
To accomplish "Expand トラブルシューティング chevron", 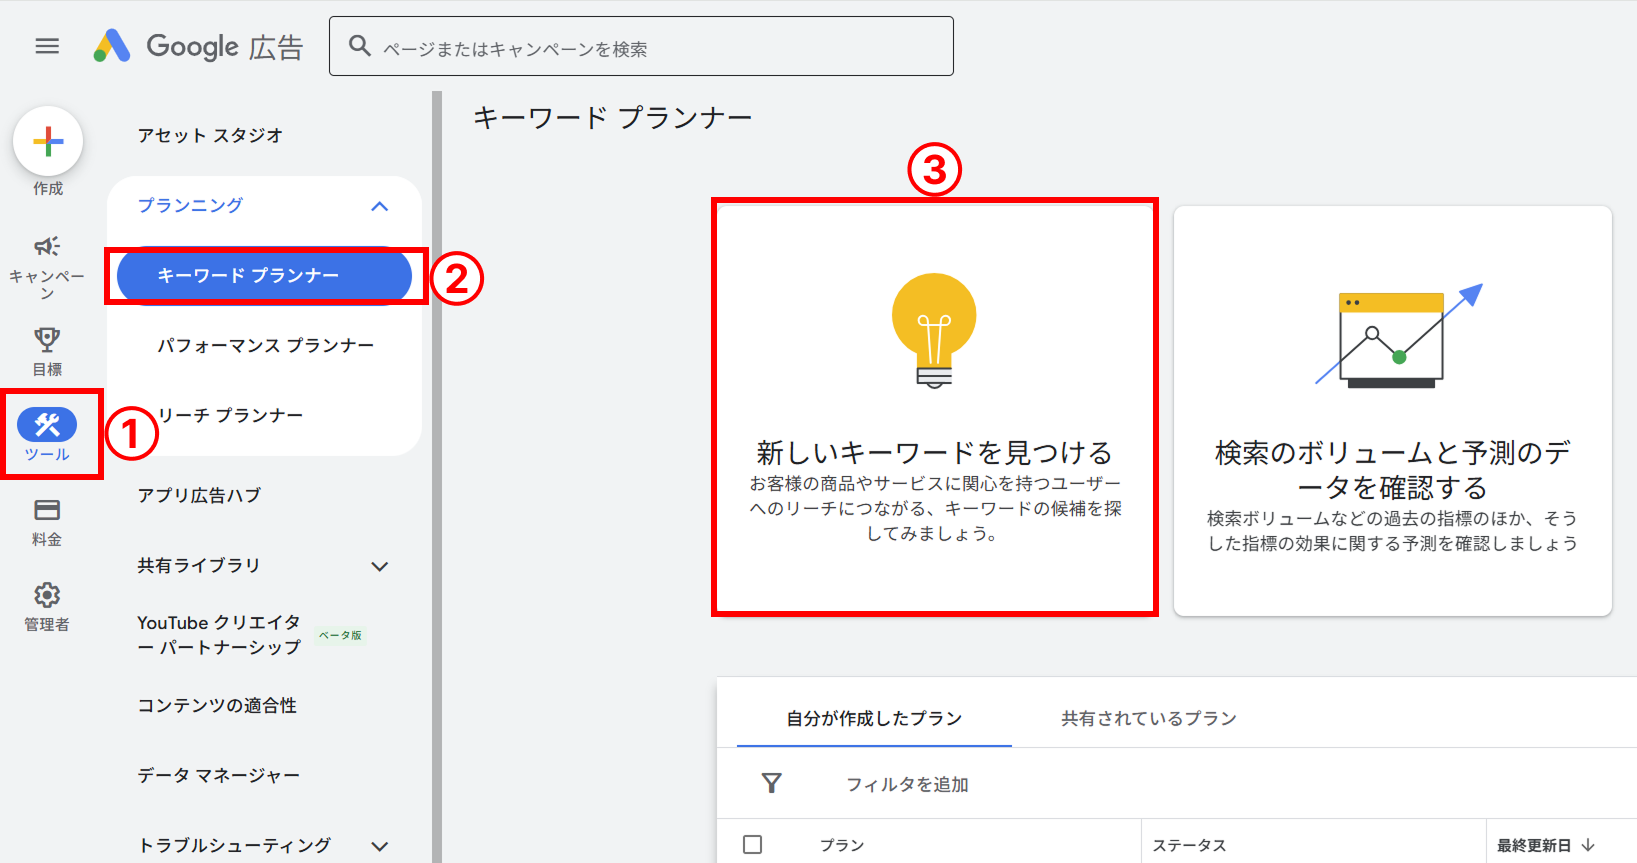I will pos(379,846).
